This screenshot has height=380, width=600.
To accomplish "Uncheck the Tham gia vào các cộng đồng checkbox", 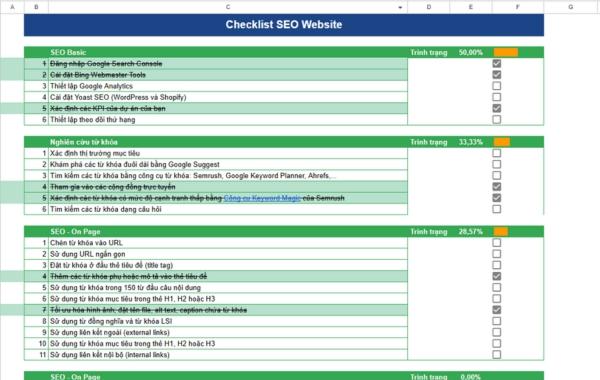I will [x=497, y=187].
